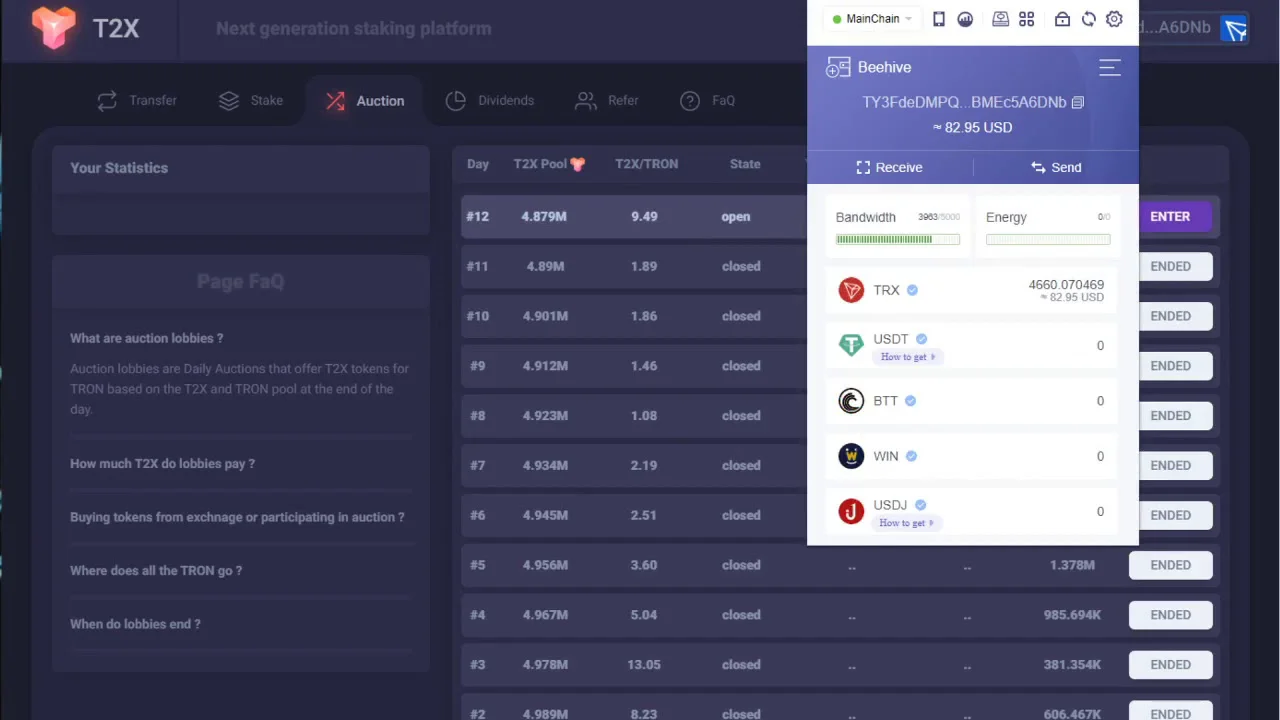The height and width of the screenshot is (720, 1280).
Task: Click ENDED button for day #9
Action: 1171,366
